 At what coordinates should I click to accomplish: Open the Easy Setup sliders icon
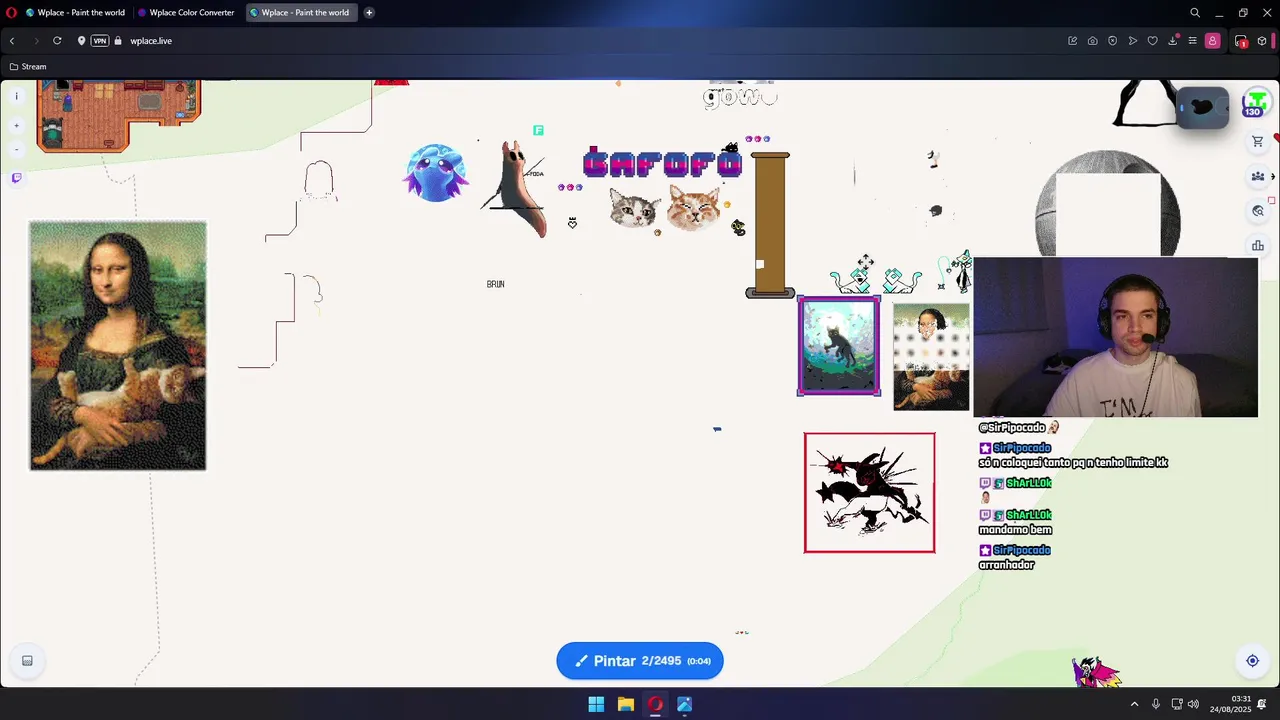(x=1192, y=41)
